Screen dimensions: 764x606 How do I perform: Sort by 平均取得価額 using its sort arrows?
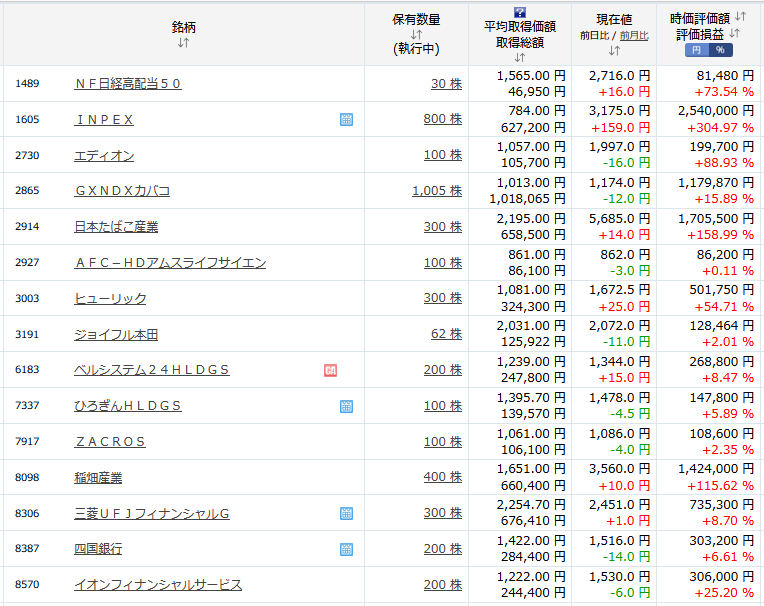click(x=520, y=57)
